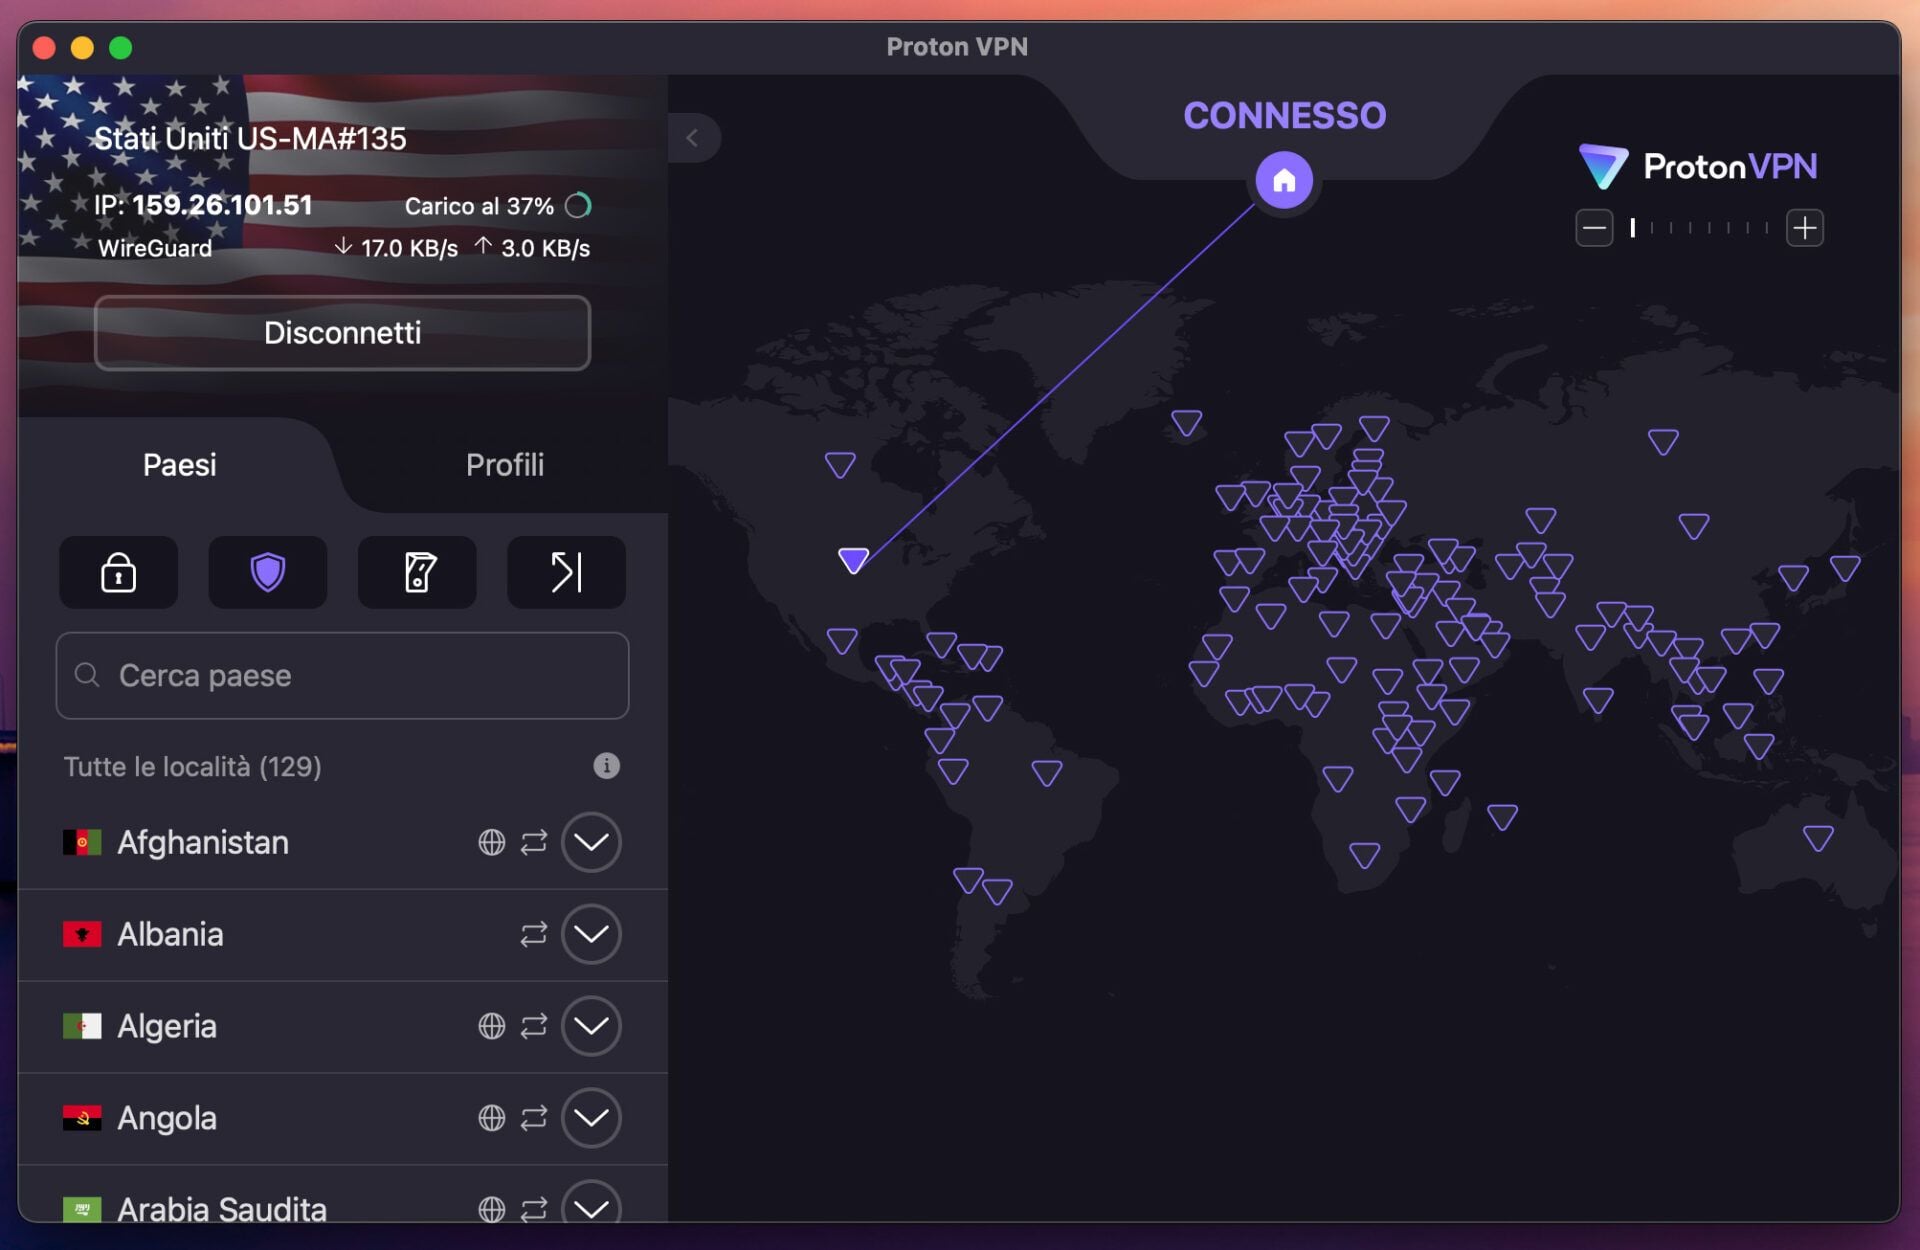Click the plus to zoom the map
This screenshot has width=1920, height=1250.
pyautogui.click(x=1806, y=227)
